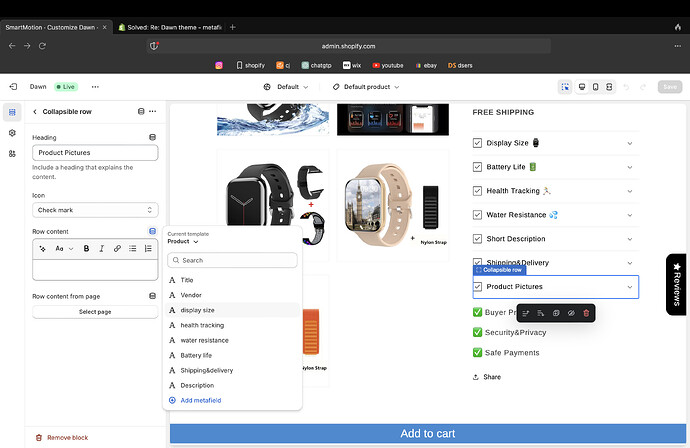Click the Add to cart button
The height and width of the screenshot is (448, 690).
428,433
